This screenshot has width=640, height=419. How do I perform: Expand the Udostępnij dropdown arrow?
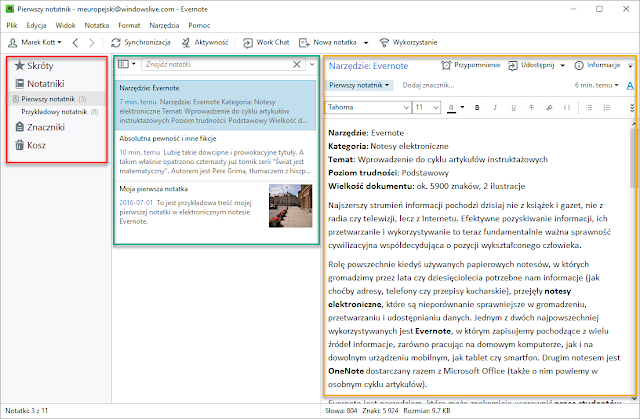point(562,65)
